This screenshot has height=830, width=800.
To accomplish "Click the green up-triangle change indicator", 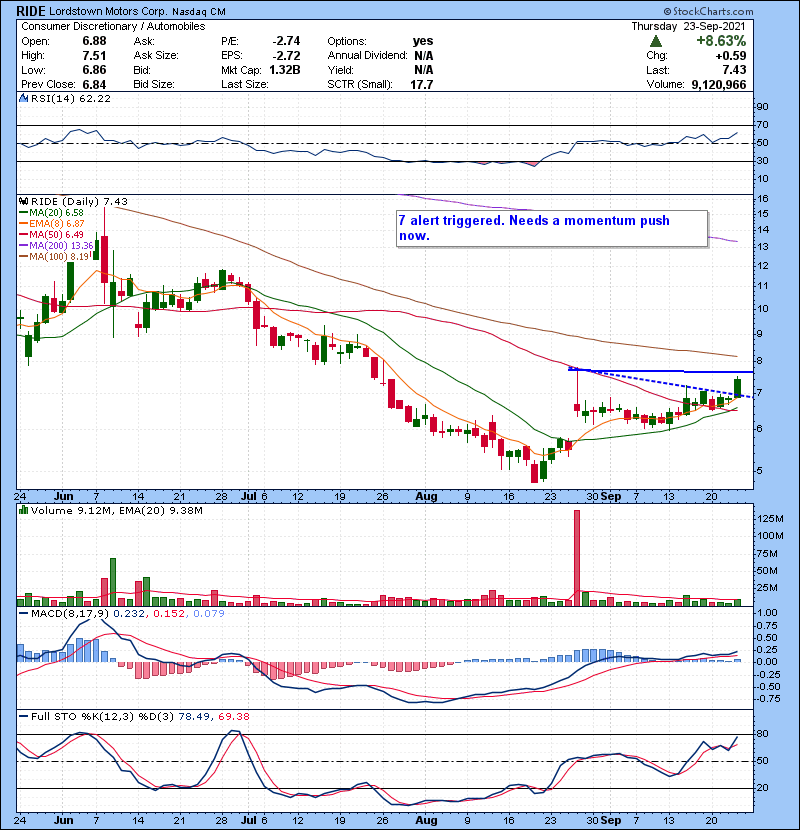I will point(655,41).
